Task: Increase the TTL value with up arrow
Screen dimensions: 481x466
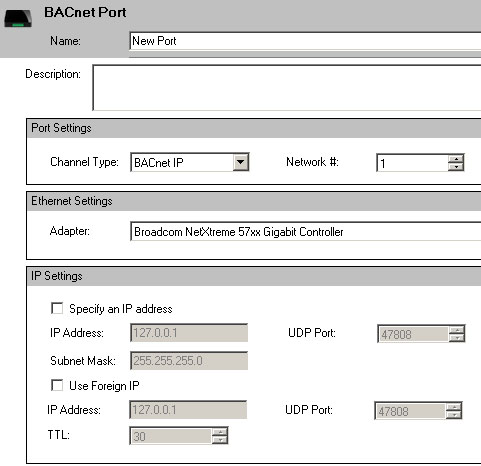Action: [220, 432]
